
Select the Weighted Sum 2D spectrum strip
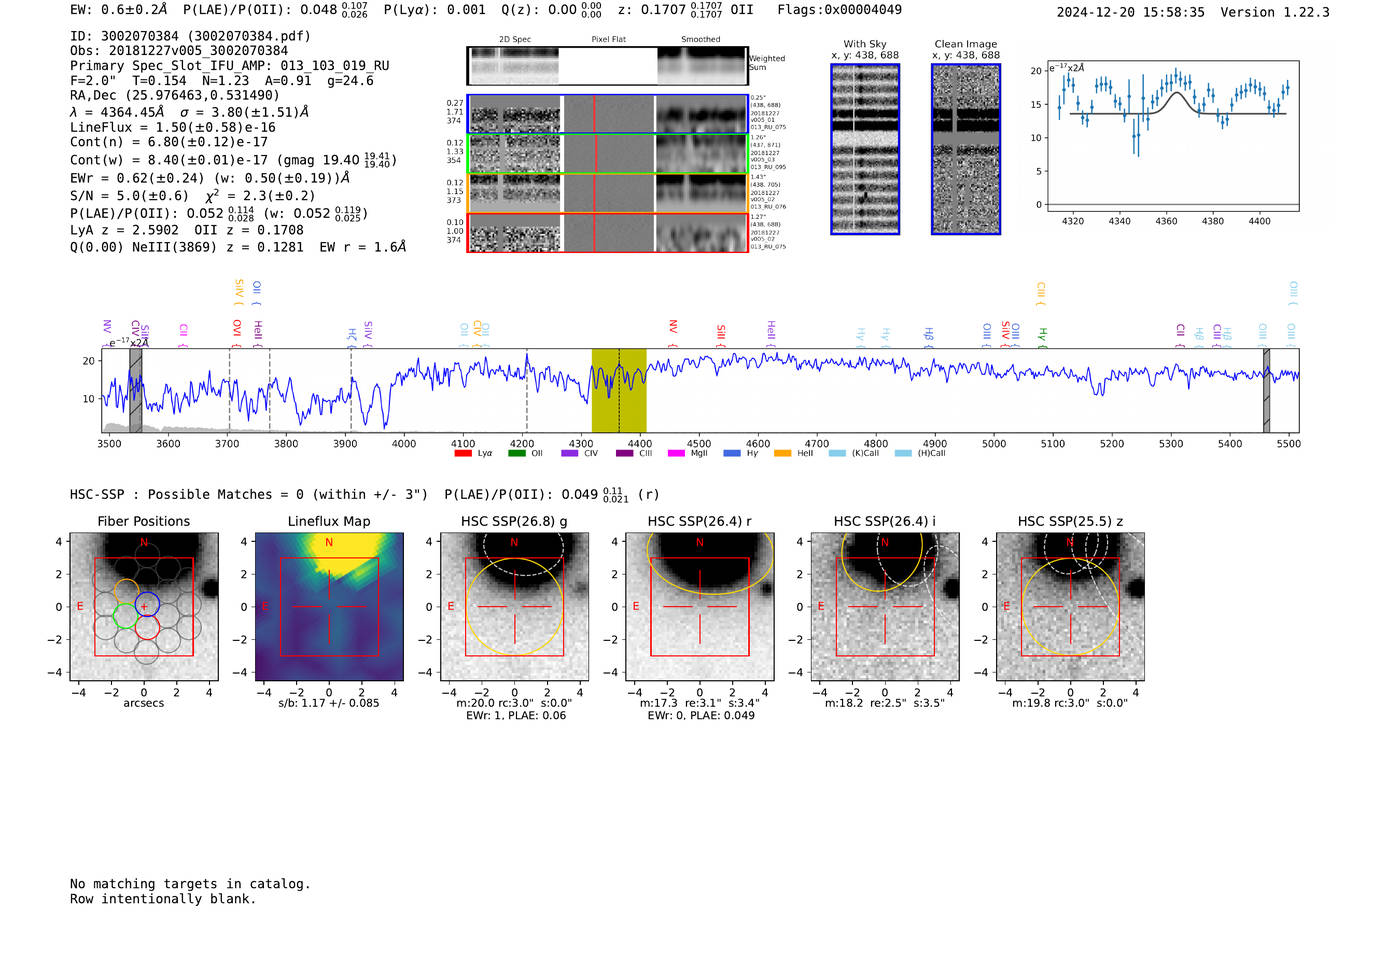click(607, 66)
